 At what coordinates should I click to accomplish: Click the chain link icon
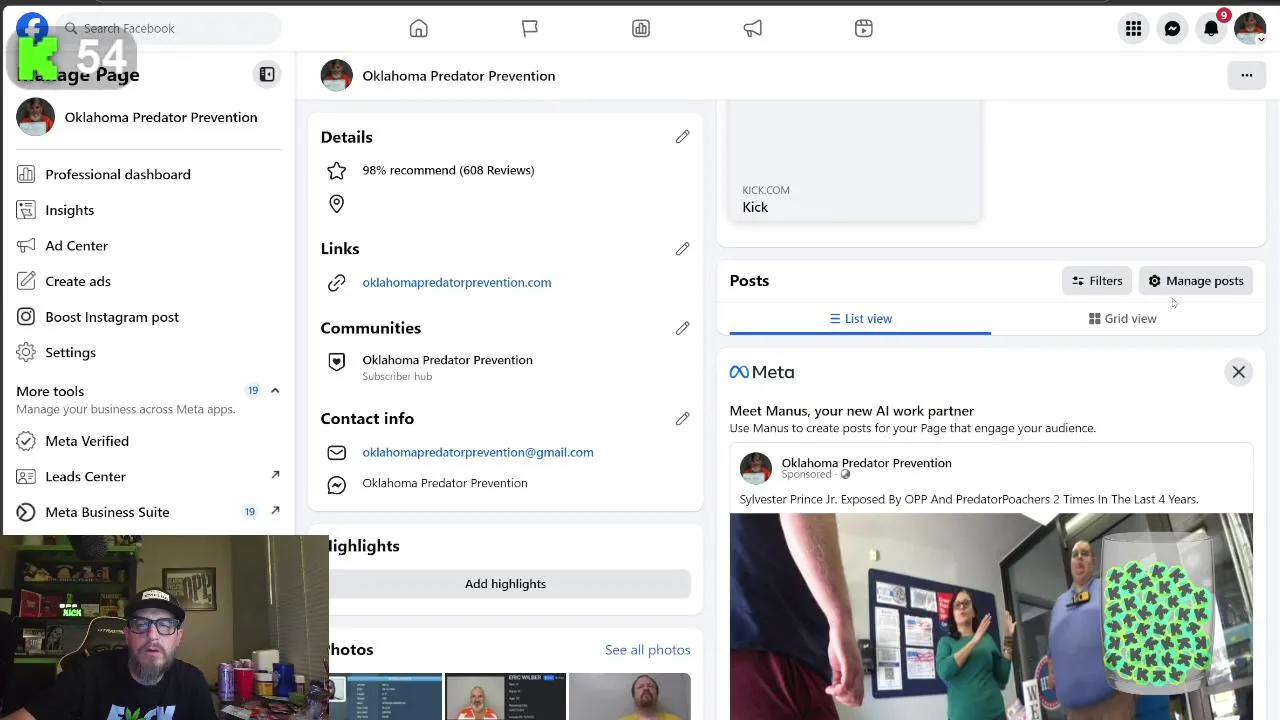coord(337,283)
